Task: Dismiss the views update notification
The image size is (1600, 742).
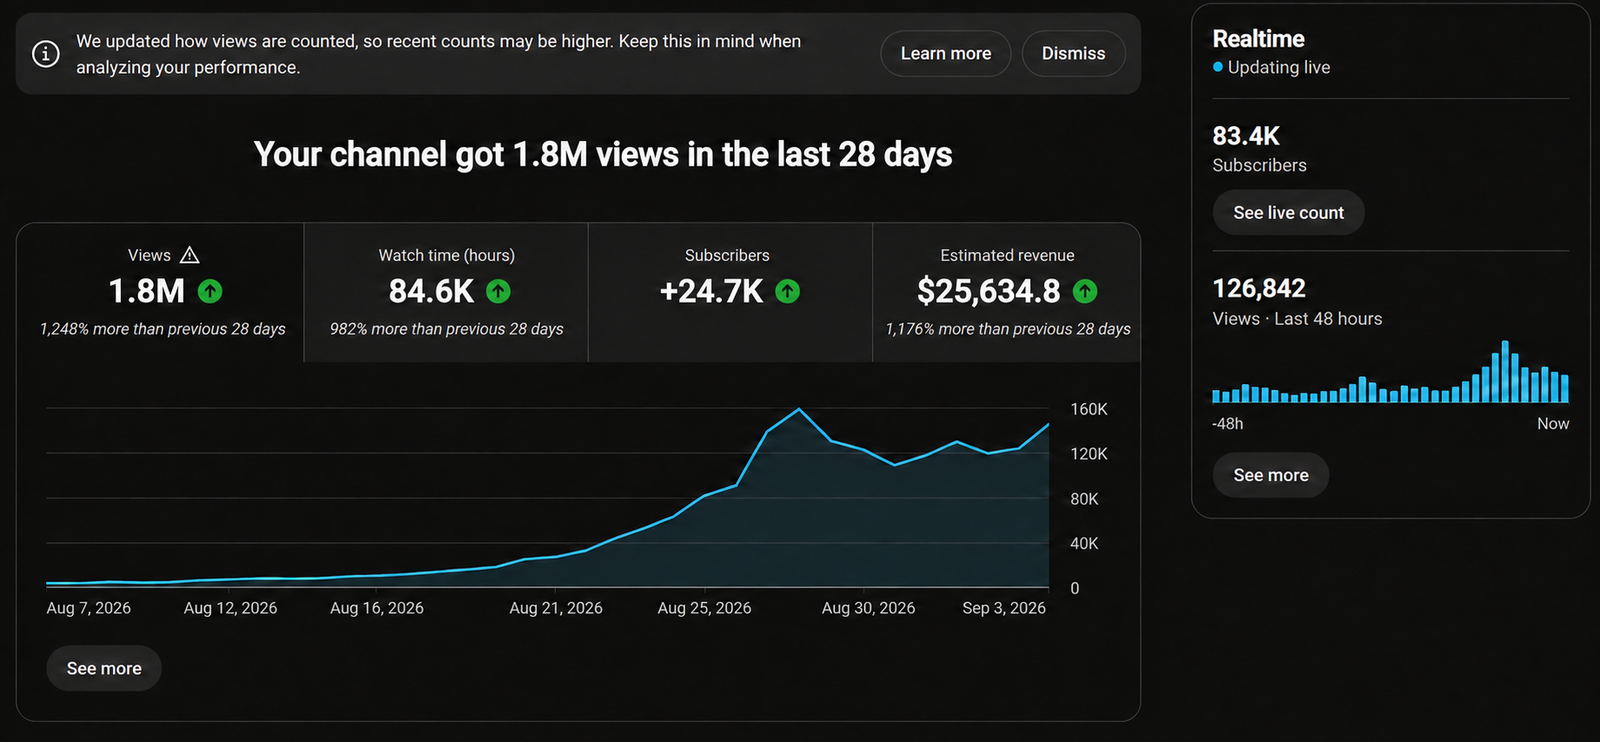Action: 1074,54
